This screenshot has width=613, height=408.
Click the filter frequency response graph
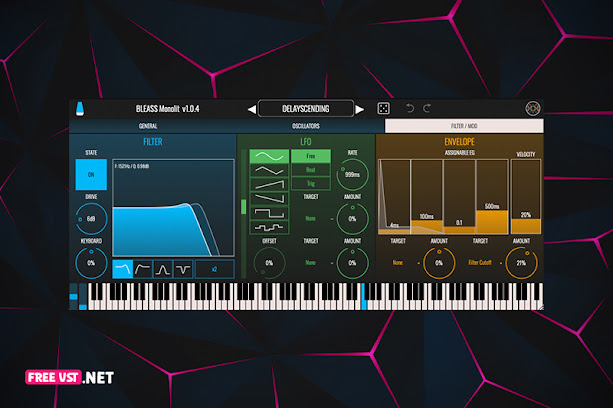click(173, 208)
